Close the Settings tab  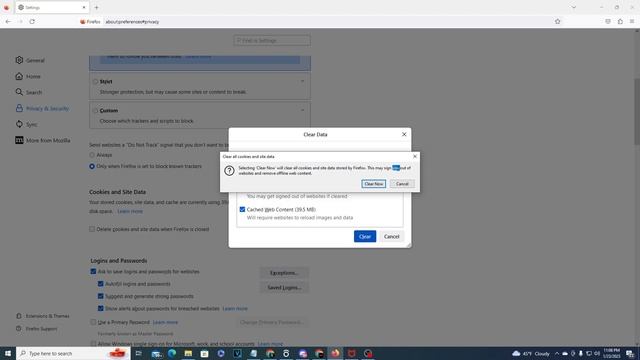[84, 7]
